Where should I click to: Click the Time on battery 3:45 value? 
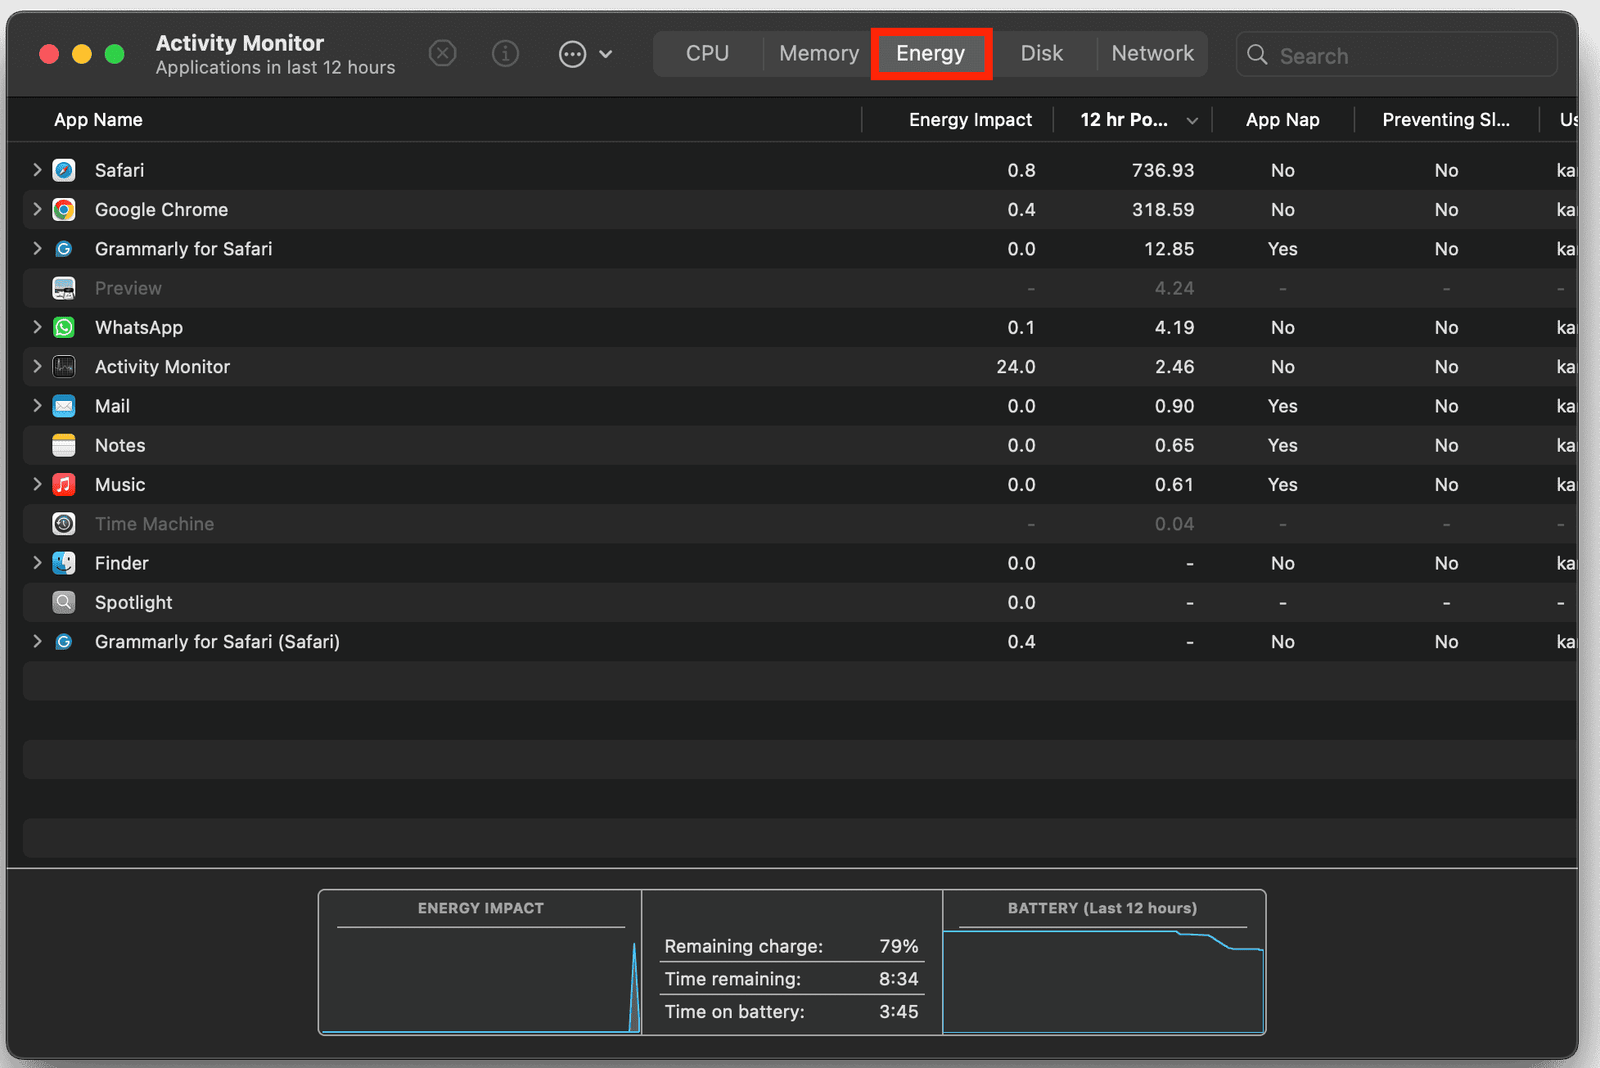pyautogui.click(x=898, y=1012)
